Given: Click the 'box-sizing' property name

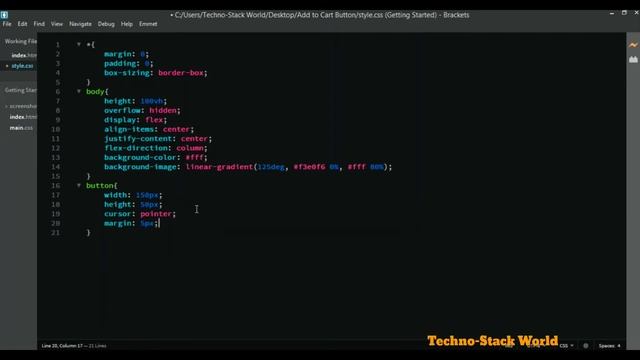Looking at the screenshot, I should click(x=127, y=73).
